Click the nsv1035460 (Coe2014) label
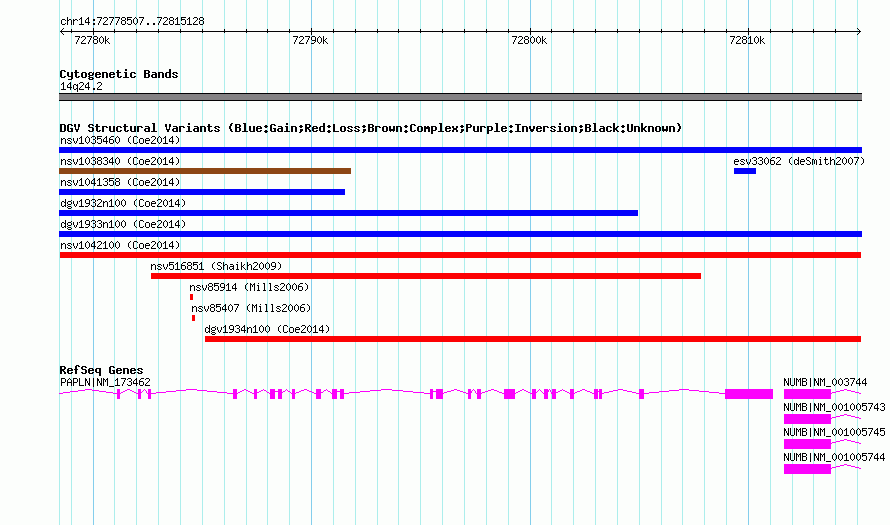890x525 pixels. 120,140
